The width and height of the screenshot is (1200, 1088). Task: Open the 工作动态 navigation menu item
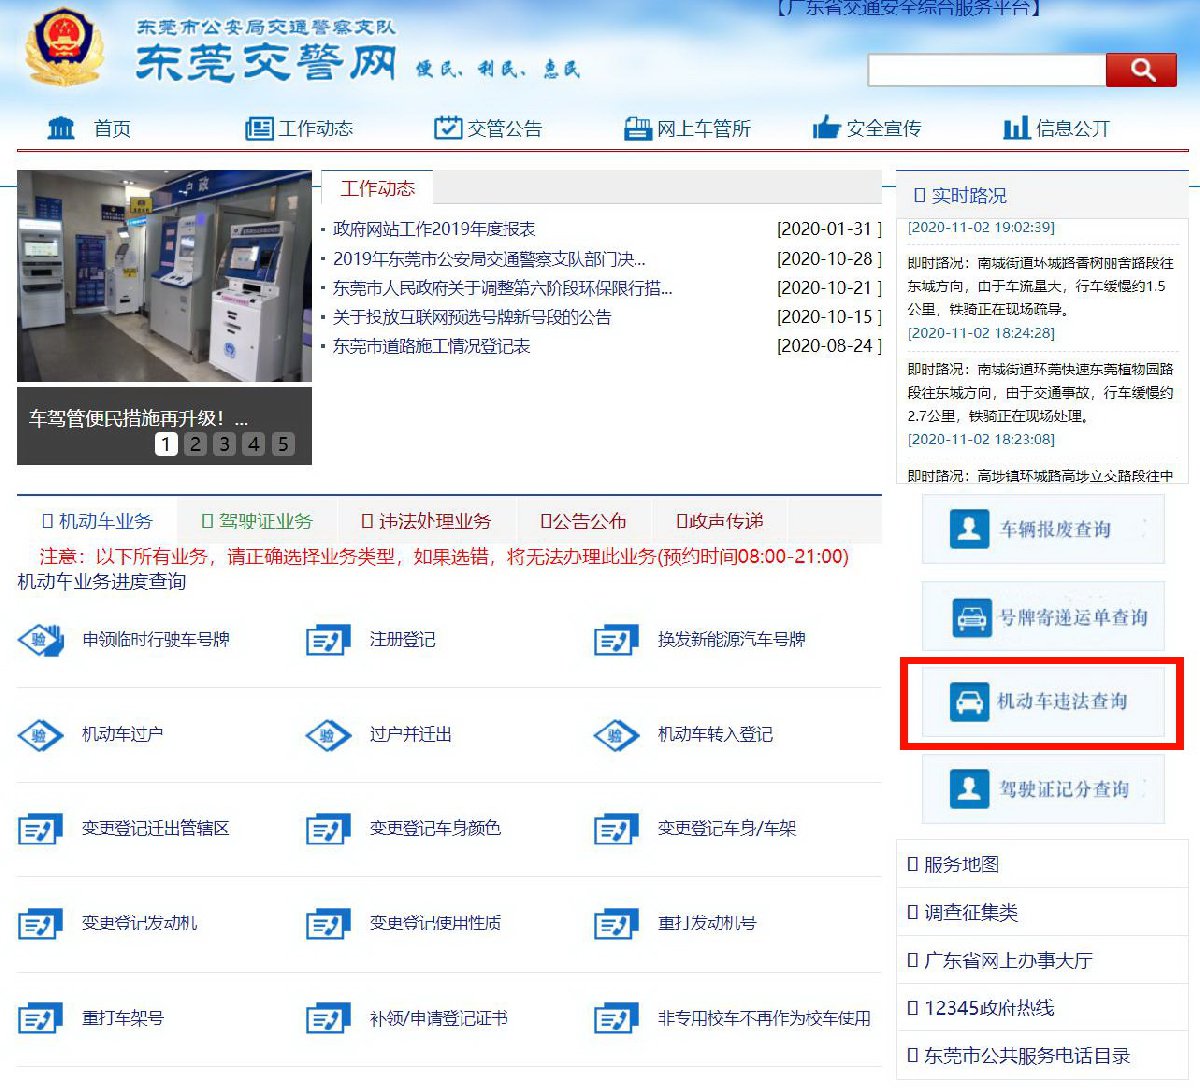(x=300, y=128)
